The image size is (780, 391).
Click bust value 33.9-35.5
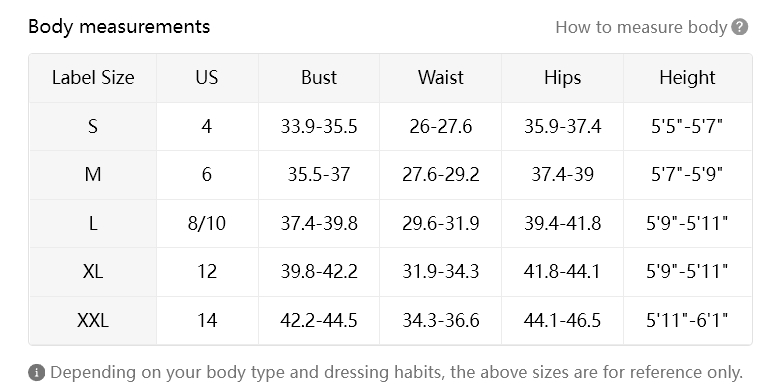coord(319,126)
